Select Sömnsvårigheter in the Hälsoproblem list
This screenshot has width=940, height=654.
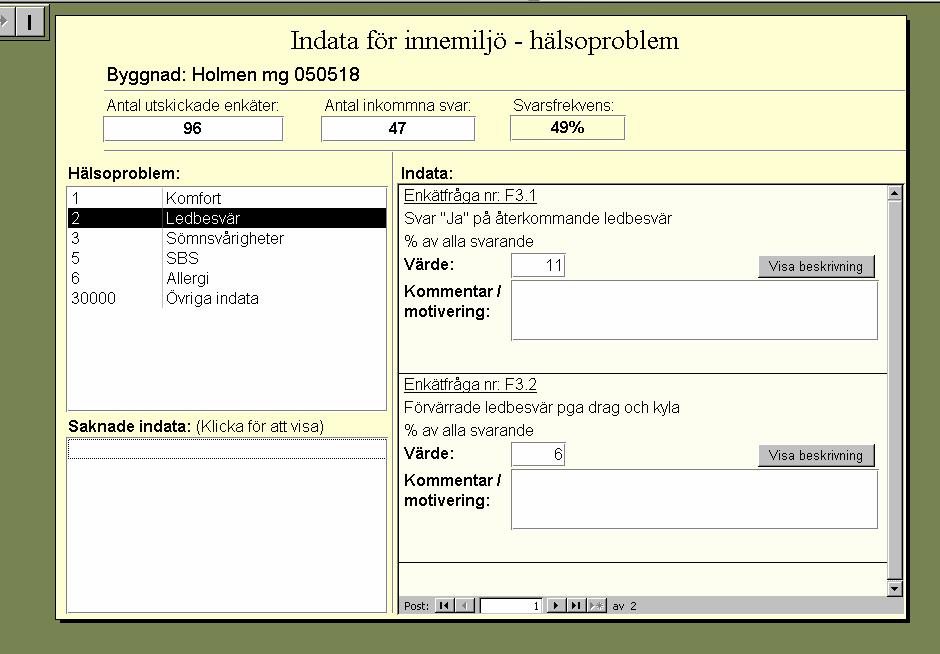point(227,238)
